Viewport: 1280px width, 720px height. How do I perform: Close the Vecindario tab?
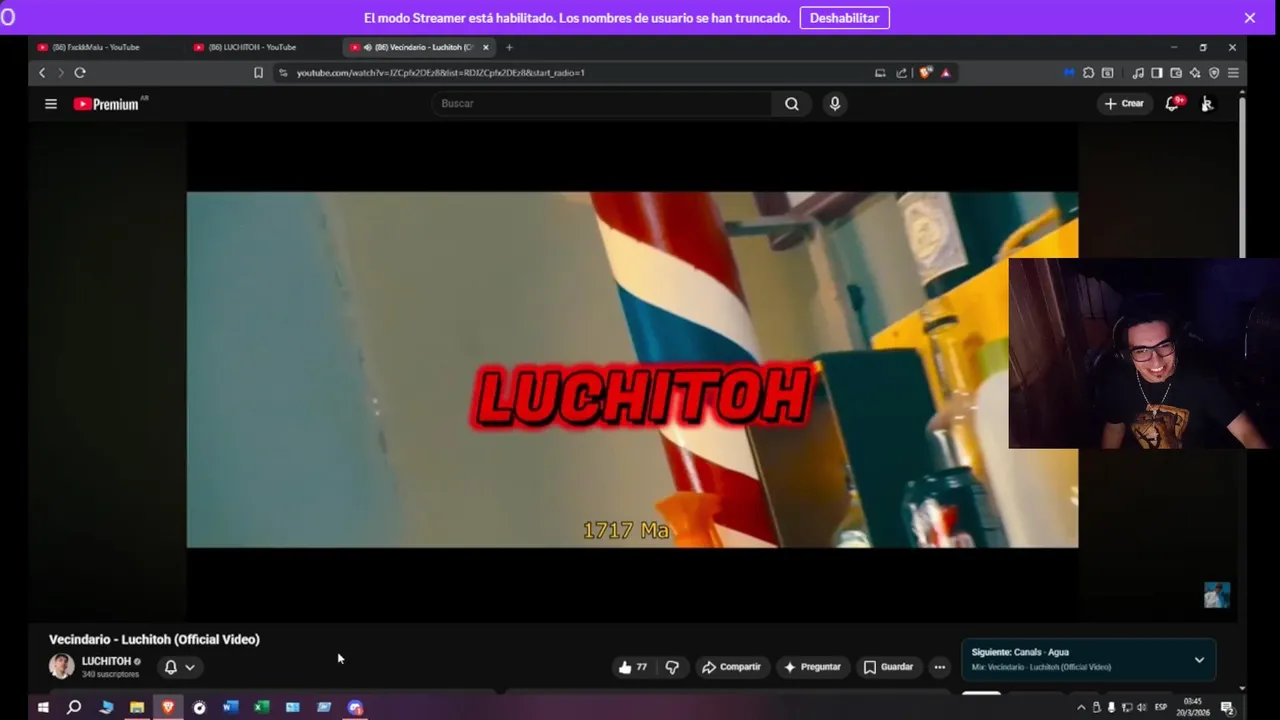[x=486, y=47]
